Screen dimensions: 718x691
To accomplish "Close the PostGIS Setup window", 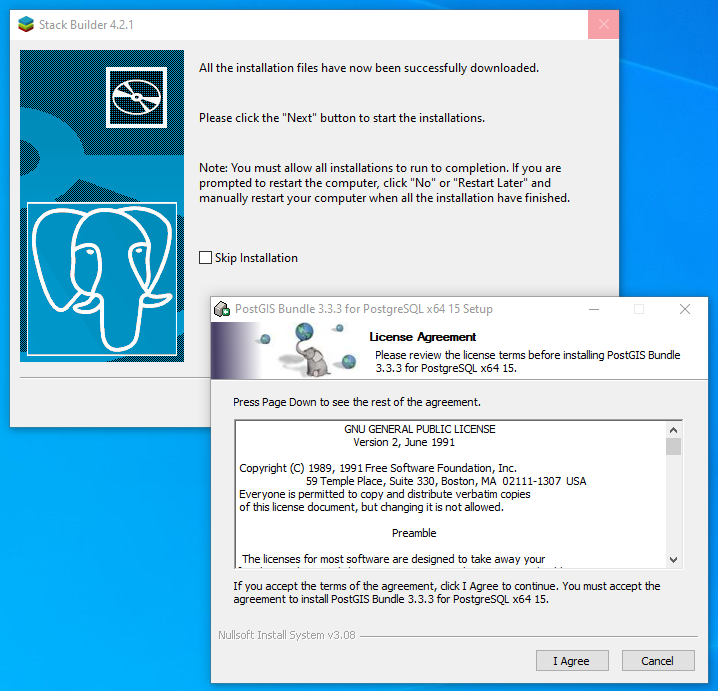I will [685, 310].
